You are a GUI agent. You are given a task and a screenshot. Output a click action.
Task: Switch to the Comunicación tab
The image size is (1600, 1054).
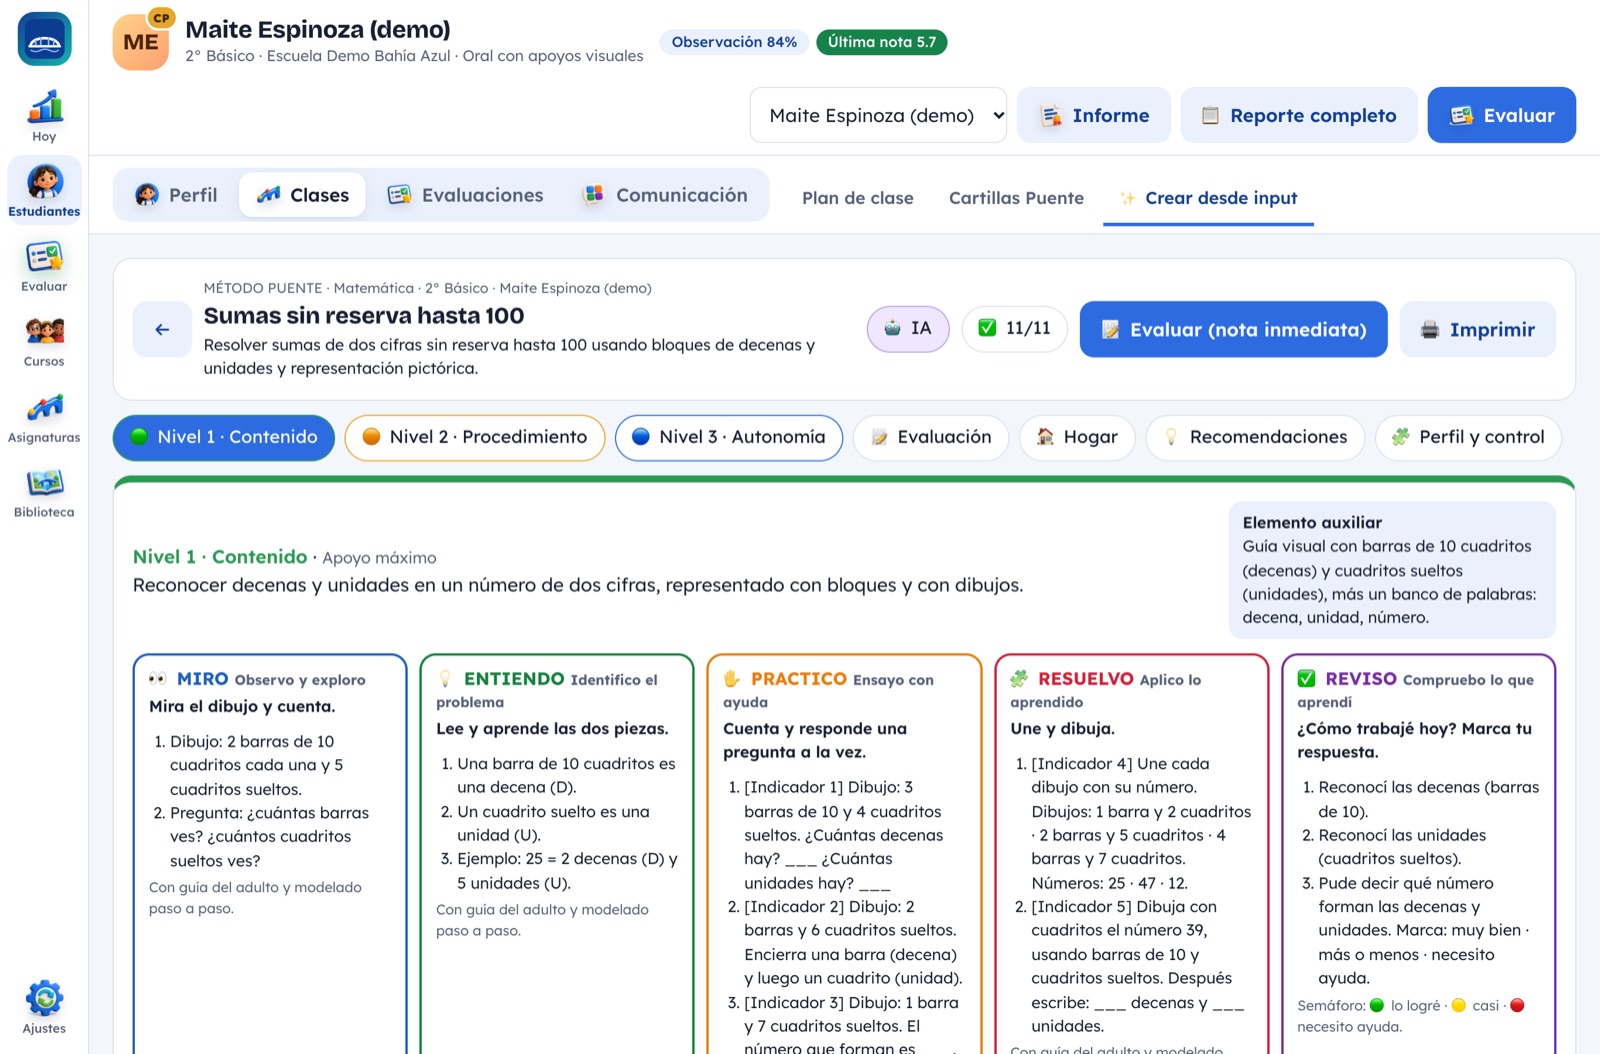pyautogui.click(x=666, y=195)
